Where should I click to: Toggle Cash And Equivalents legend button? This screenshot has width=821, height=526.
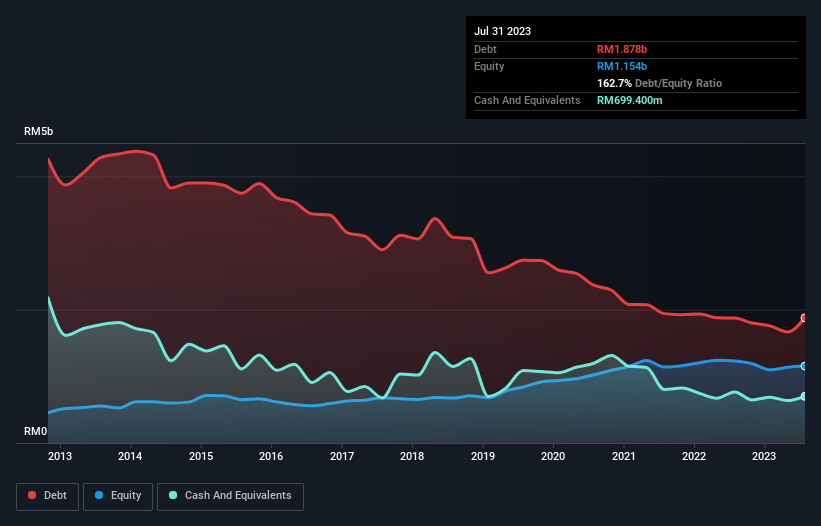point(230,496)
